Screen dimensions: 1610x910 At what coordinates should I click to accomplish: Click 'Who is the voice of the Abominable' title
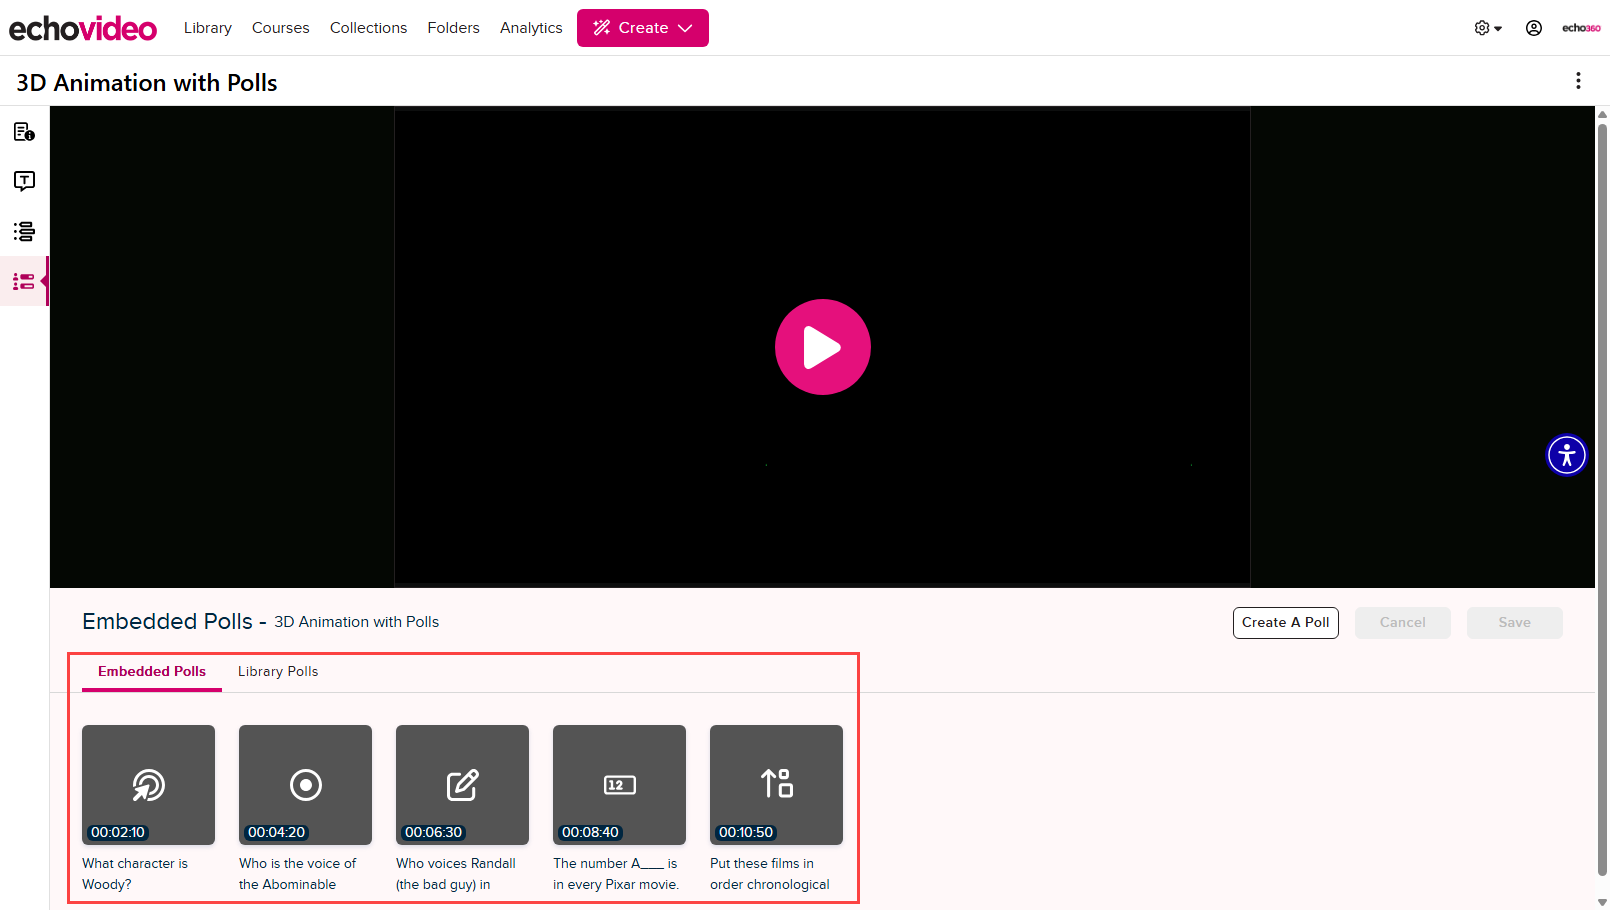(298, 874)
